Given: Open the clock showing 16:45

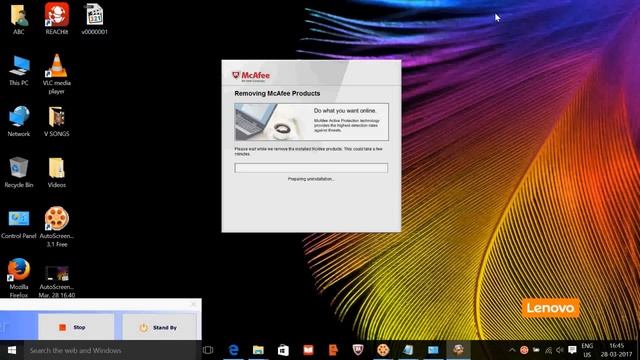Looking at the screenshot, I should 616,350.
